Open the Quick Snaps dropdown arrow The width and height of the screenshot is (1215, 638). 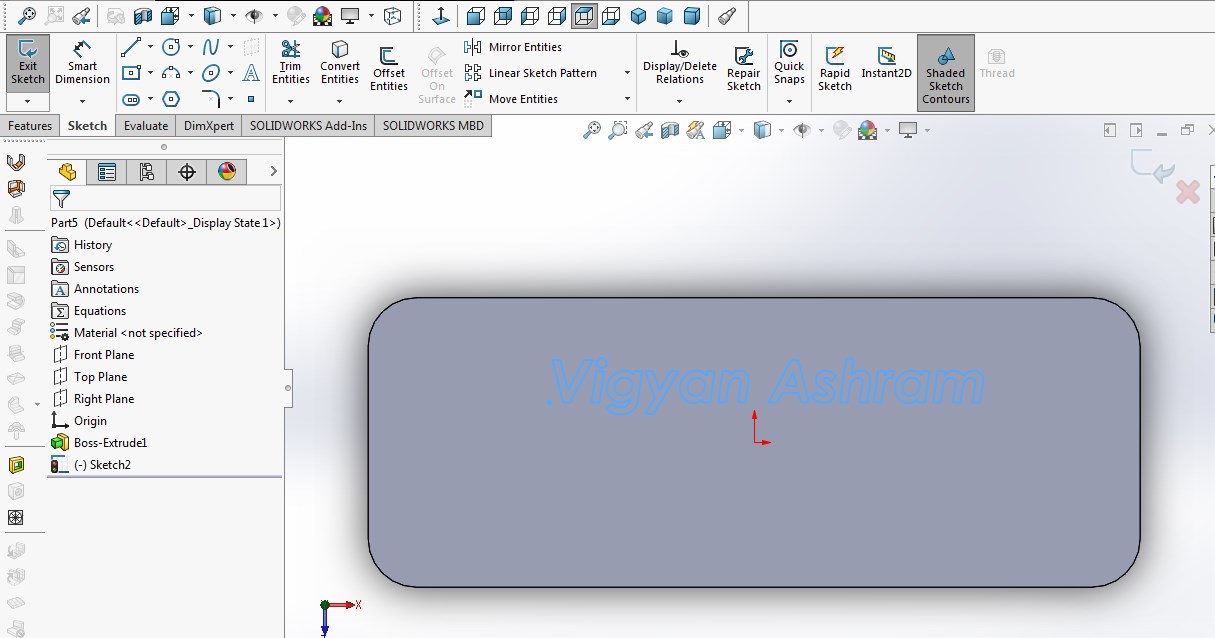pyautogui.click(x=789, y=102)
